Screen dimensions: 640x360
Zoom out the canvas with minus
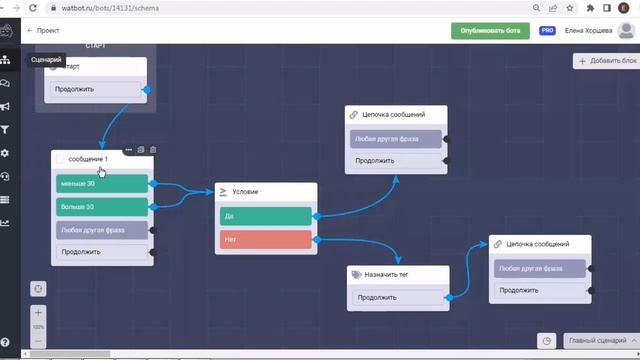(38, 340)
